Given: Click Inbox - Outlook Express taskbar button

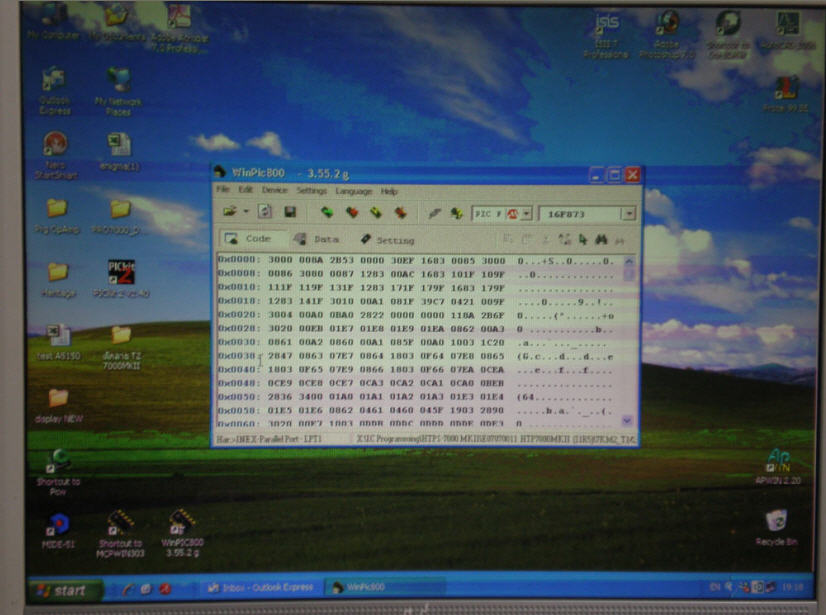Looking at the screenshot, I should (x=261, y=588).
